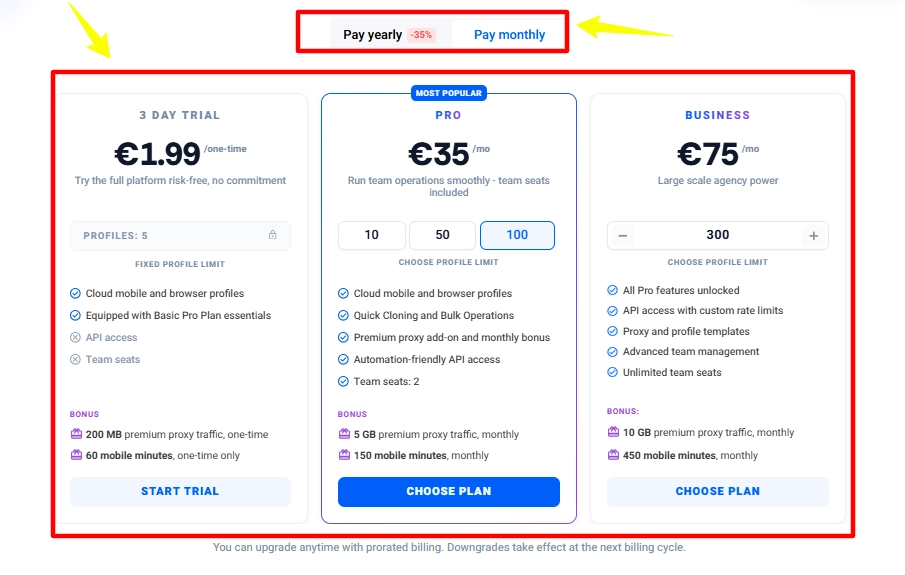Increase Business profile limit with plus
This screenshot has height=575, width=905.
(813, 236)
